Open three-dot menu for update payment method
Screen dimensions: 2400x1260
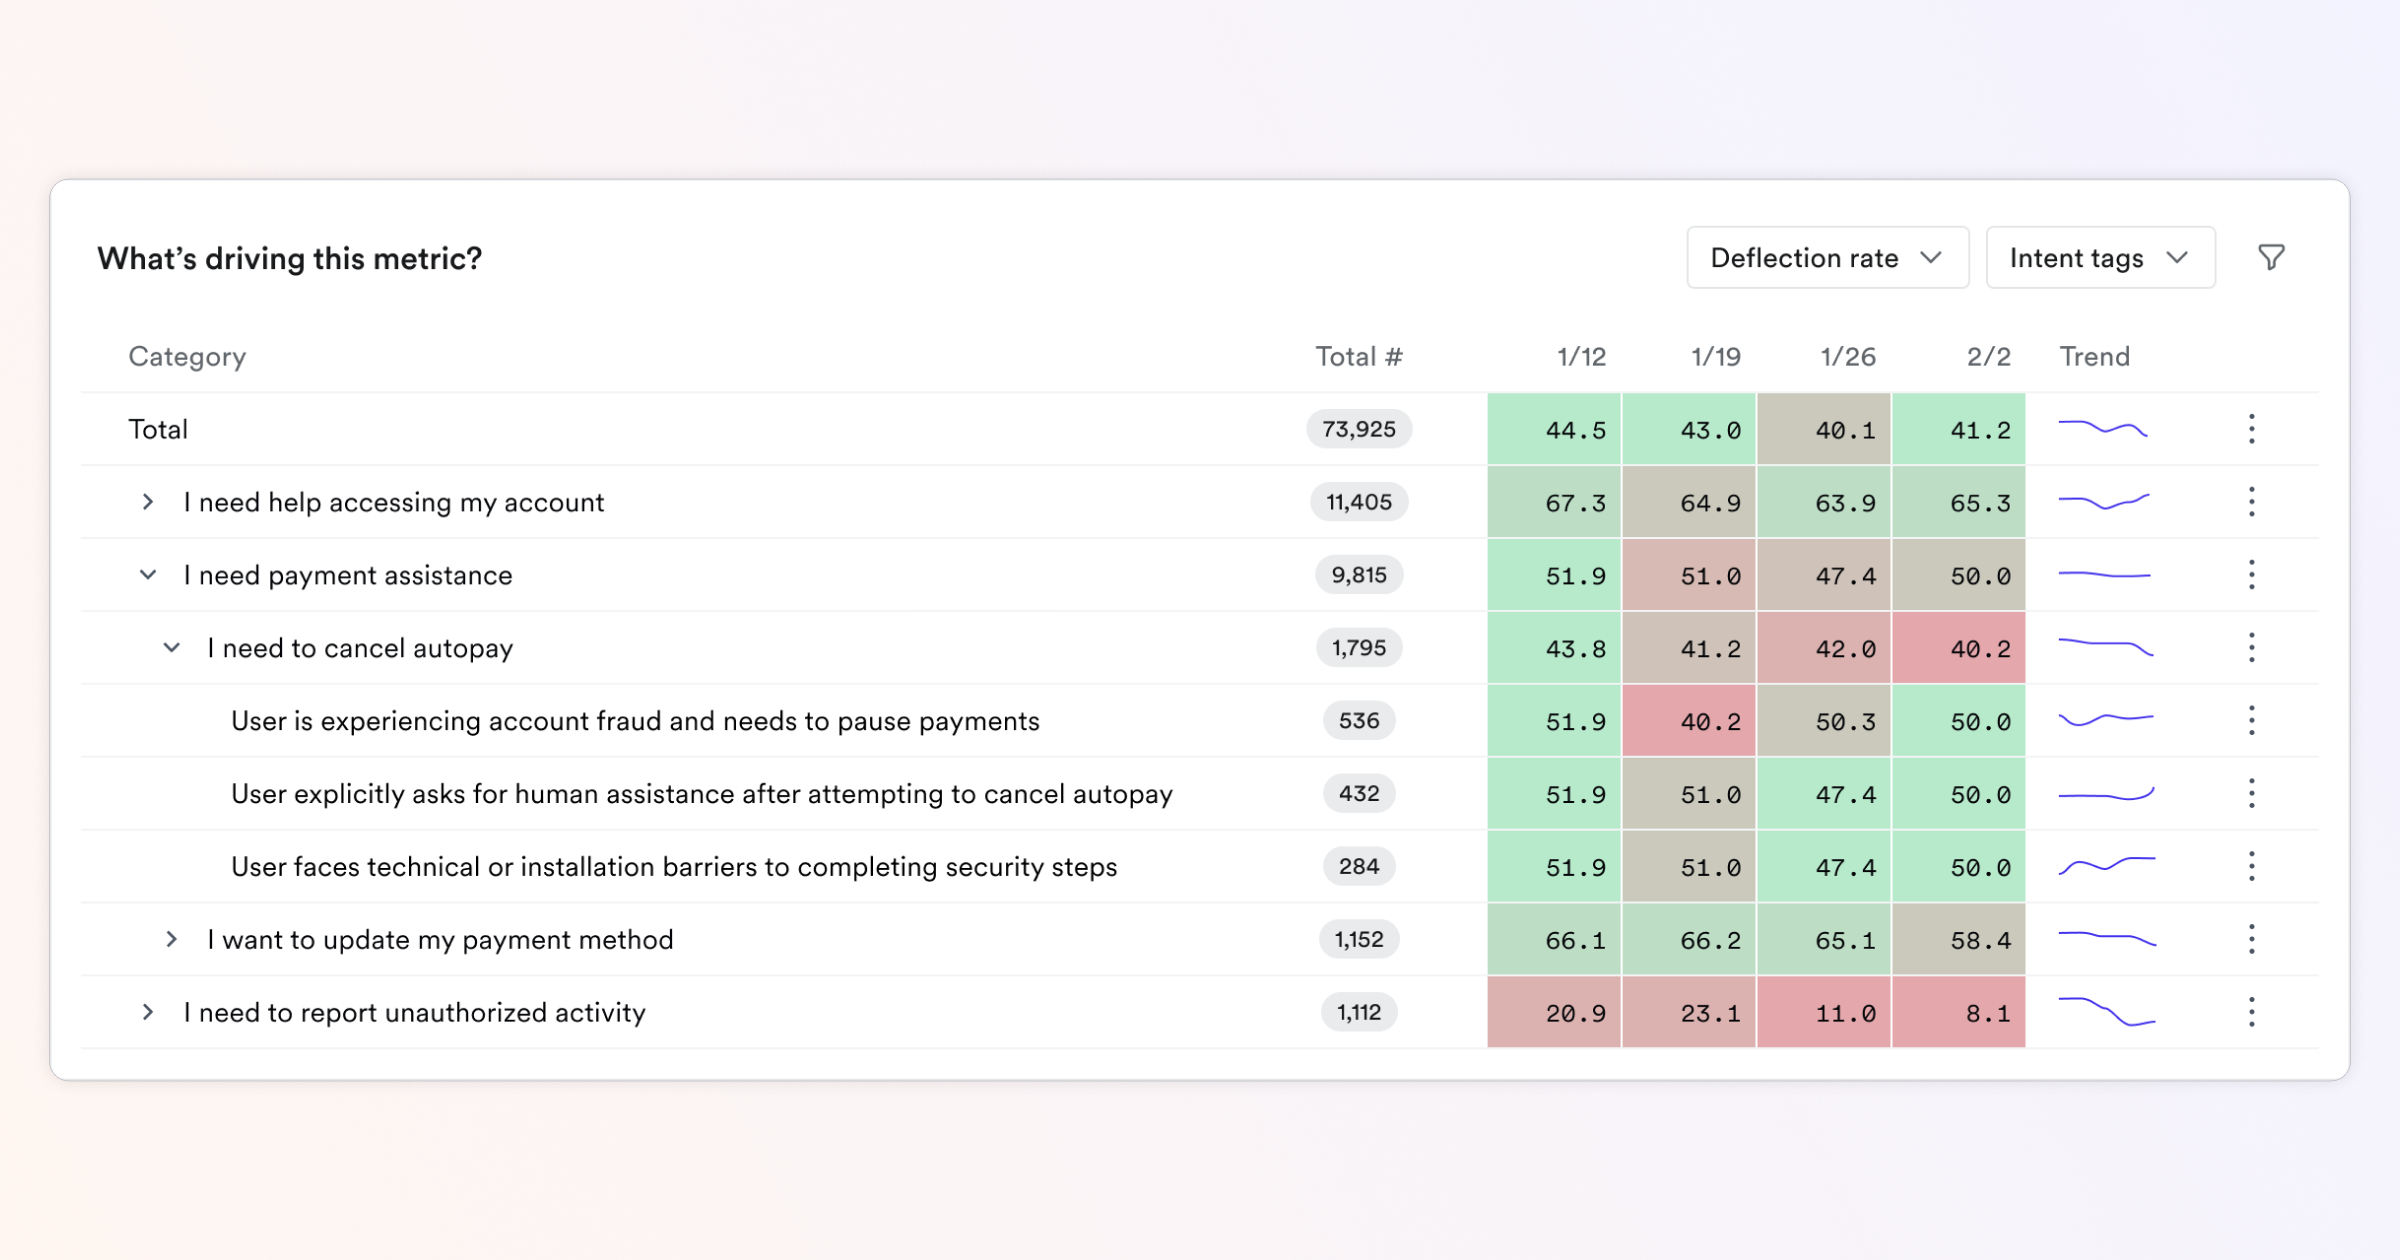[x=2251, y=939]
